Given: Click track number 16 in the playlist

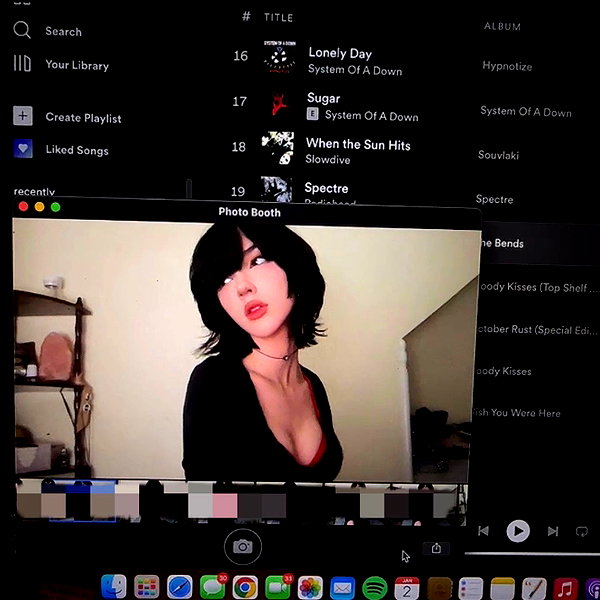Looking at the screenshot, I should click(x=241, y=56).
